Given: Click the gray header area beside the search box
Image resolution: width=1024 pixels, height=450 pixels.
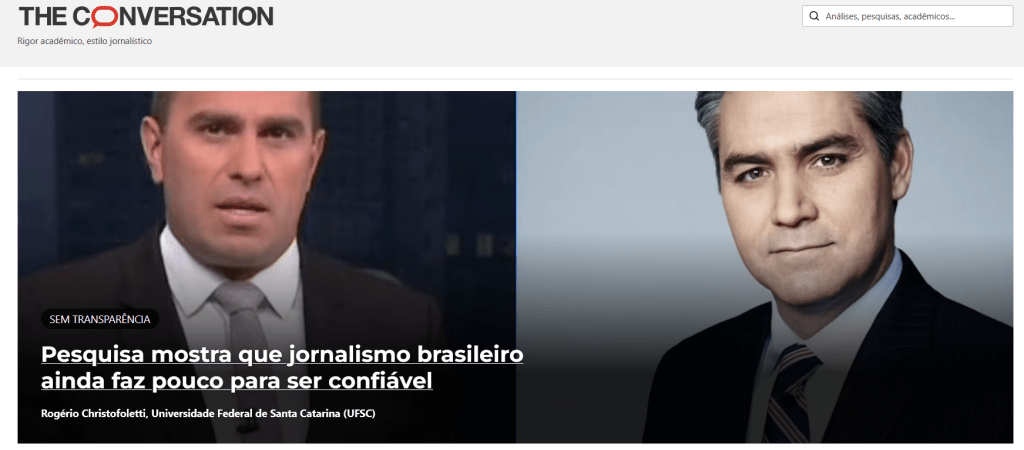Looking at the screenshot, I should [536, 33].
